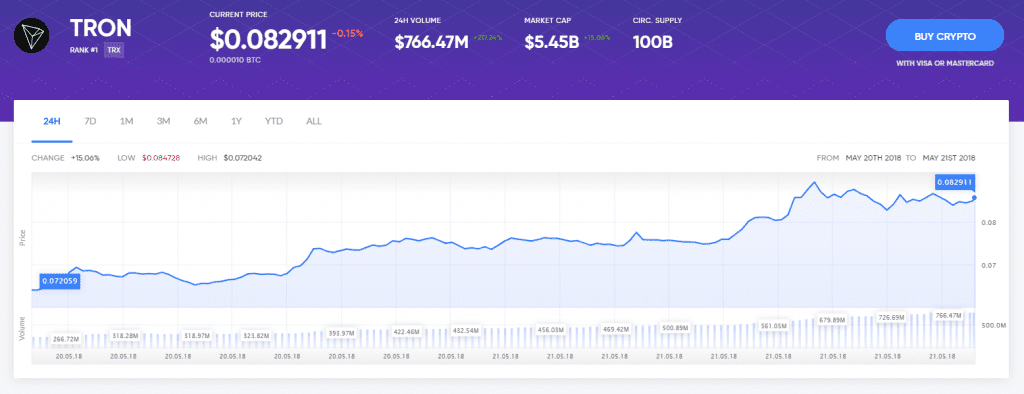This screenshot has height=394, width=1024.
Task: Select the YTD tab
Action: tap(274, 122)
